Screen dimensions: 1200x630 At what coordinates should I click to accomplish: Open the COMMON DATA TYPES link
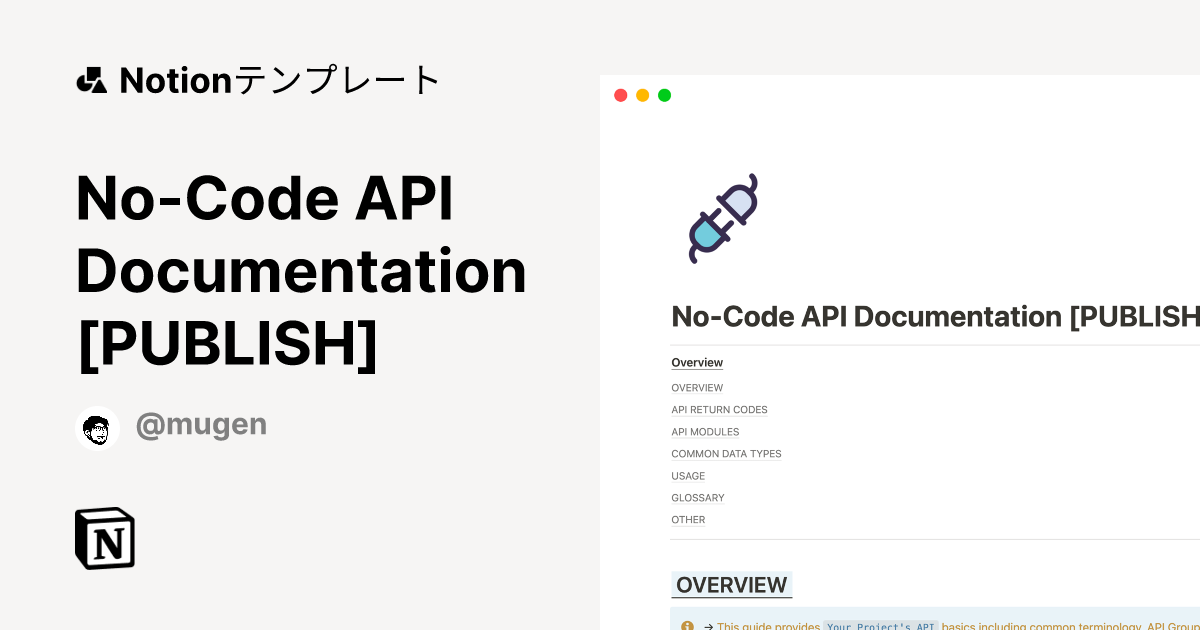click(x=726, y=453)
